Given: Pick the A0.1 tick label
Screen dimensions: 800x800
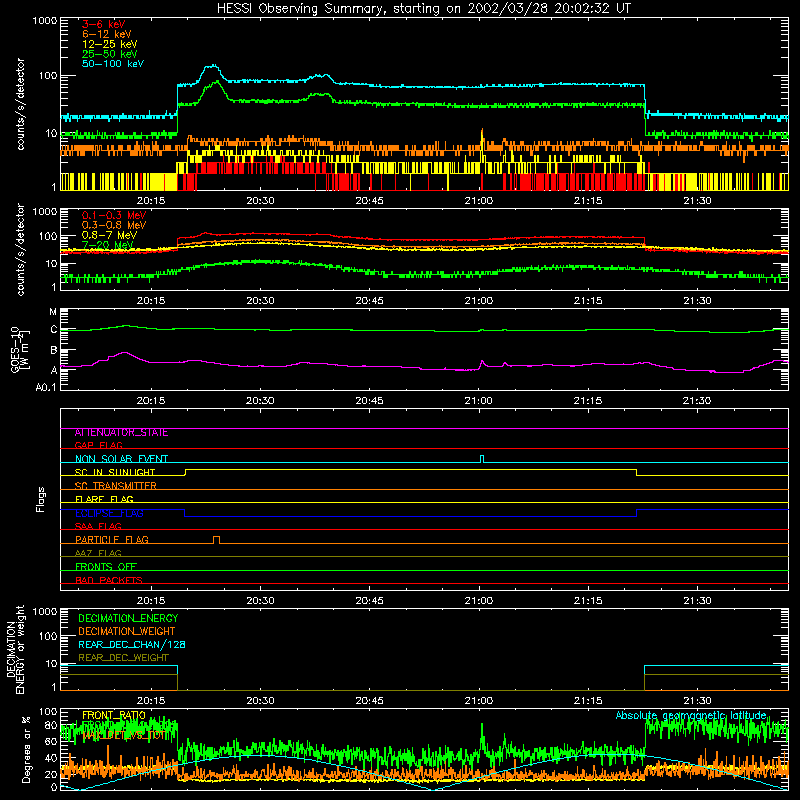Looking at the screenshot, I should coord(46,387).
